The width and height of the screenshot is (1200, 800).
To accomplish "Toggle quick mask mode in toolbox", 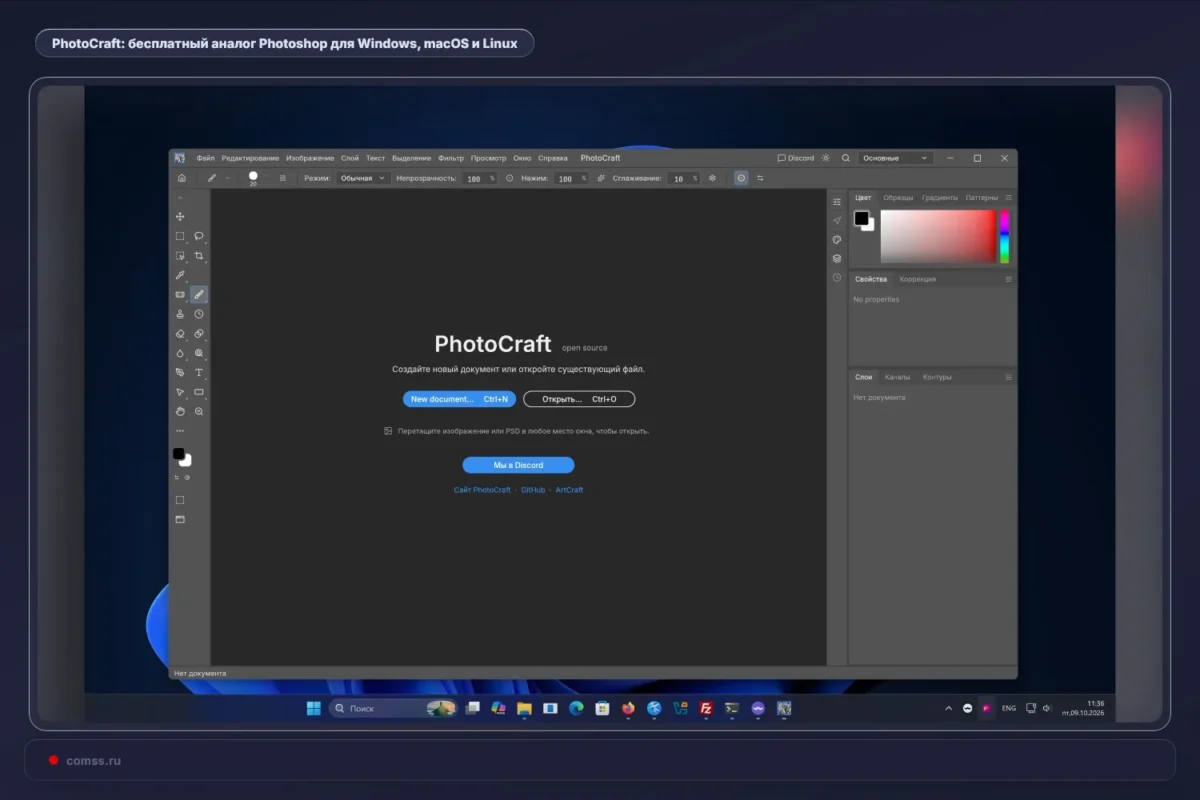I will 180,500.
